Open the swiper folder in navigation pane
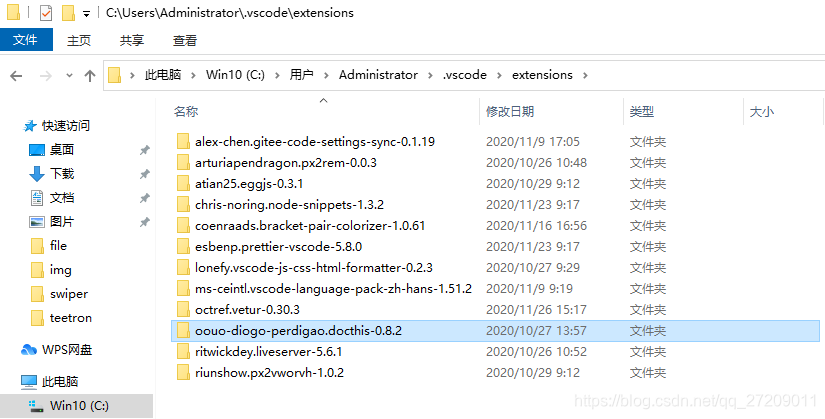 [x=68, y=294]
